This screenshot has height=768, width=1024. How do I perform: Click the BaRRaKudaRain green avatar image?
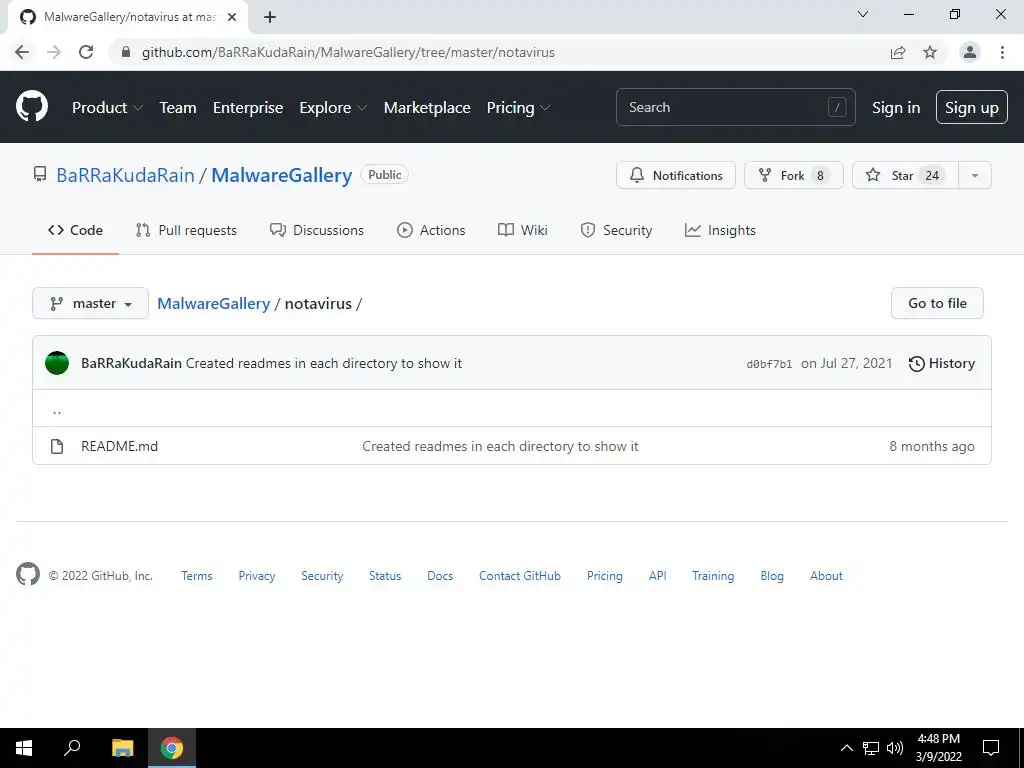tap(57, 363)
